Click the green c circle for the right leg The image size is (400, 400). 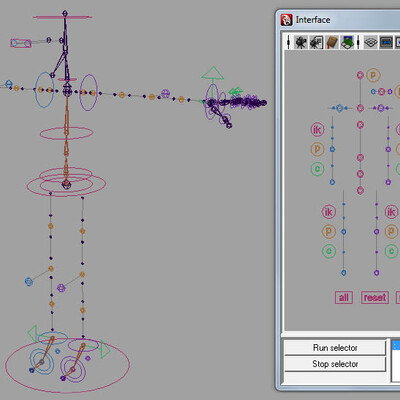[x=391, y=251]
